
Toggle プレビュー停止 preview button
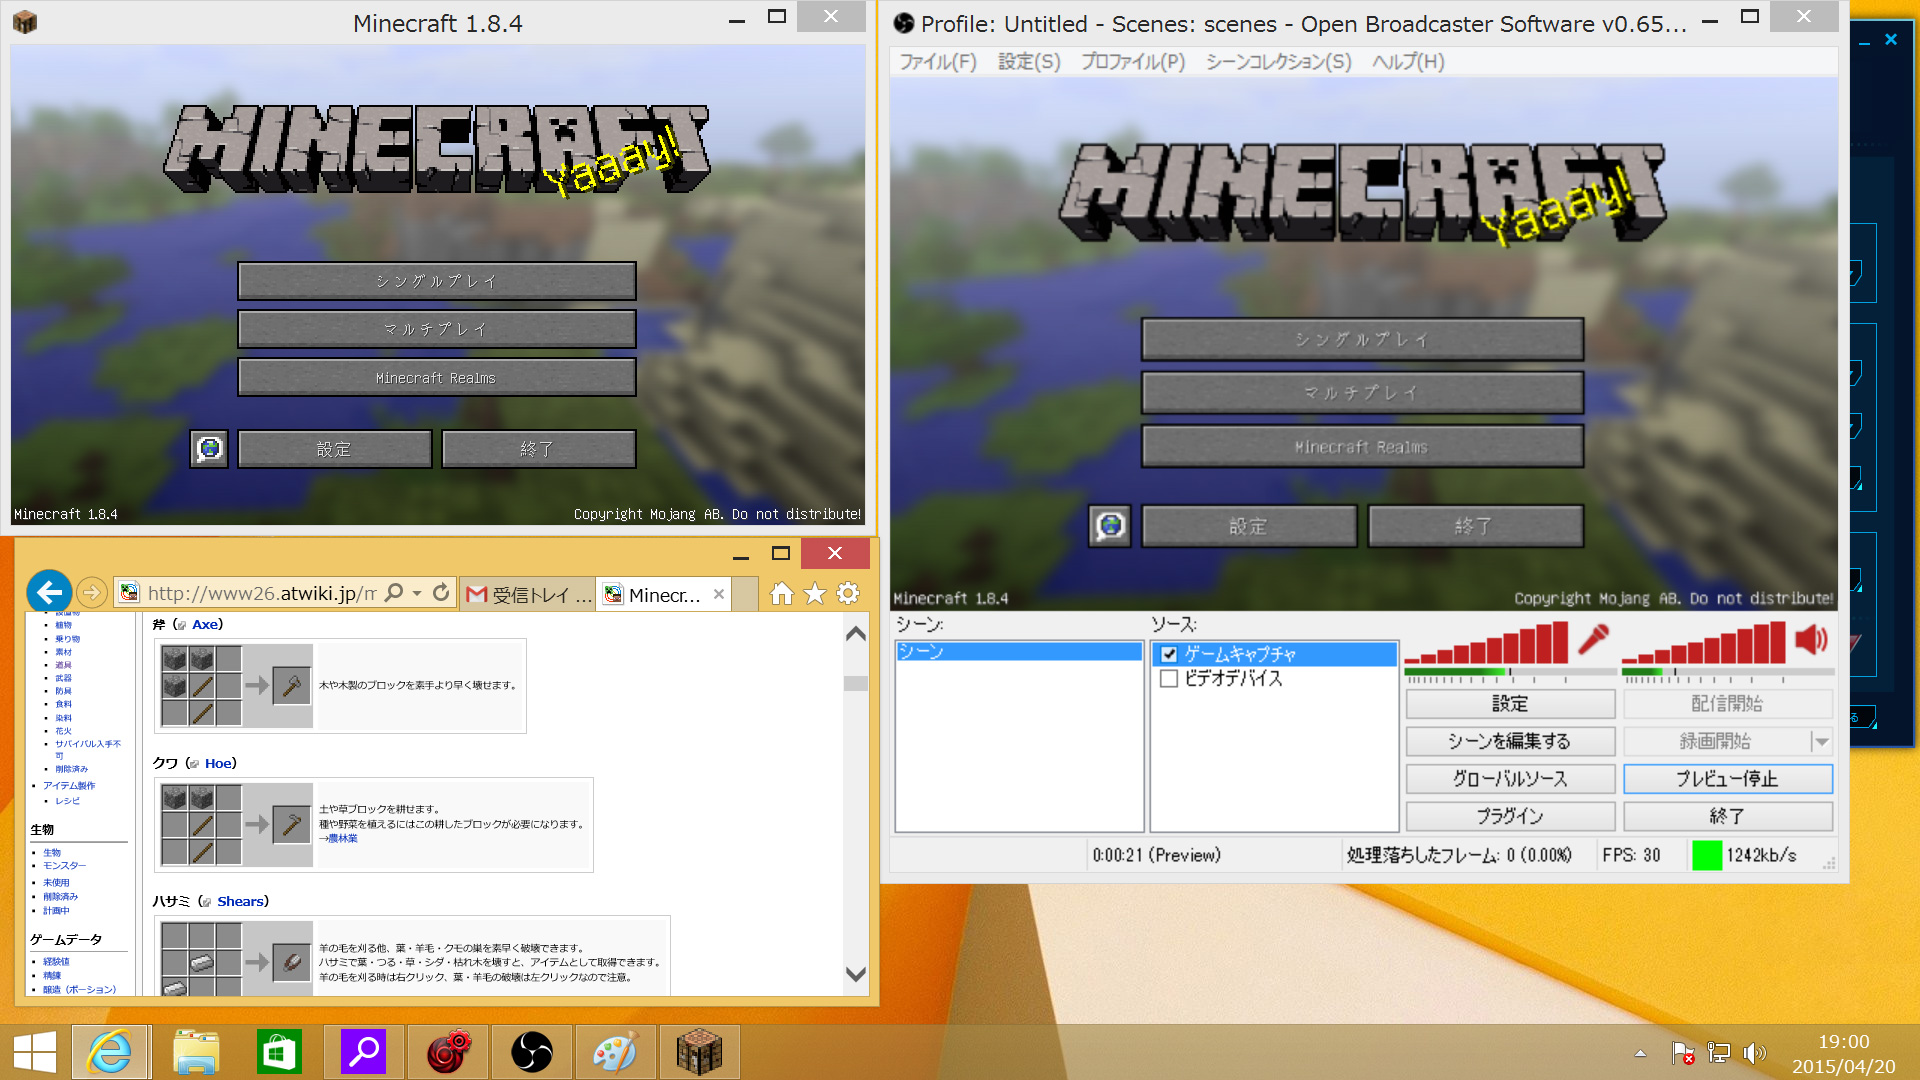tap(1727, 779)
